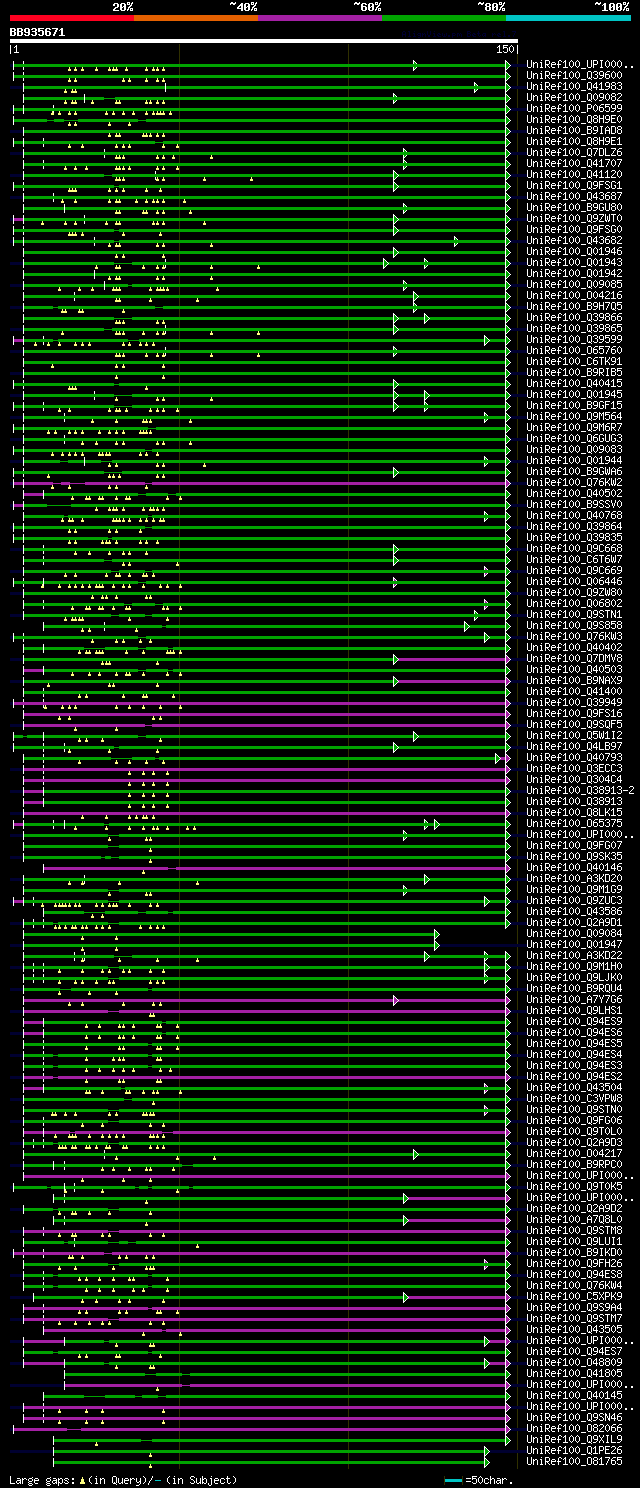Click label UniRef100_O48809
The image size is (640, 1488).
[x=574, y=1363]
